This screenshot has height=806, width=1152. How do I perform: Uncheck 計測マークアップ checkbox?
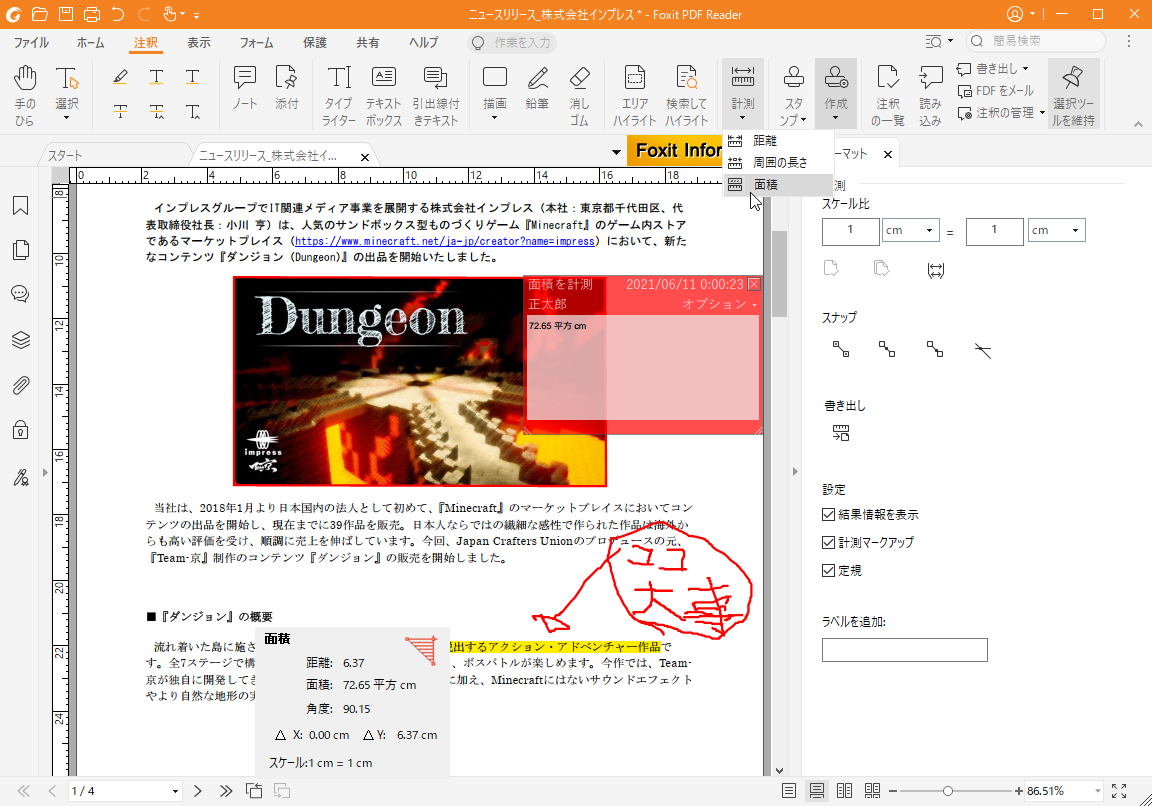(x=829, y=542)
